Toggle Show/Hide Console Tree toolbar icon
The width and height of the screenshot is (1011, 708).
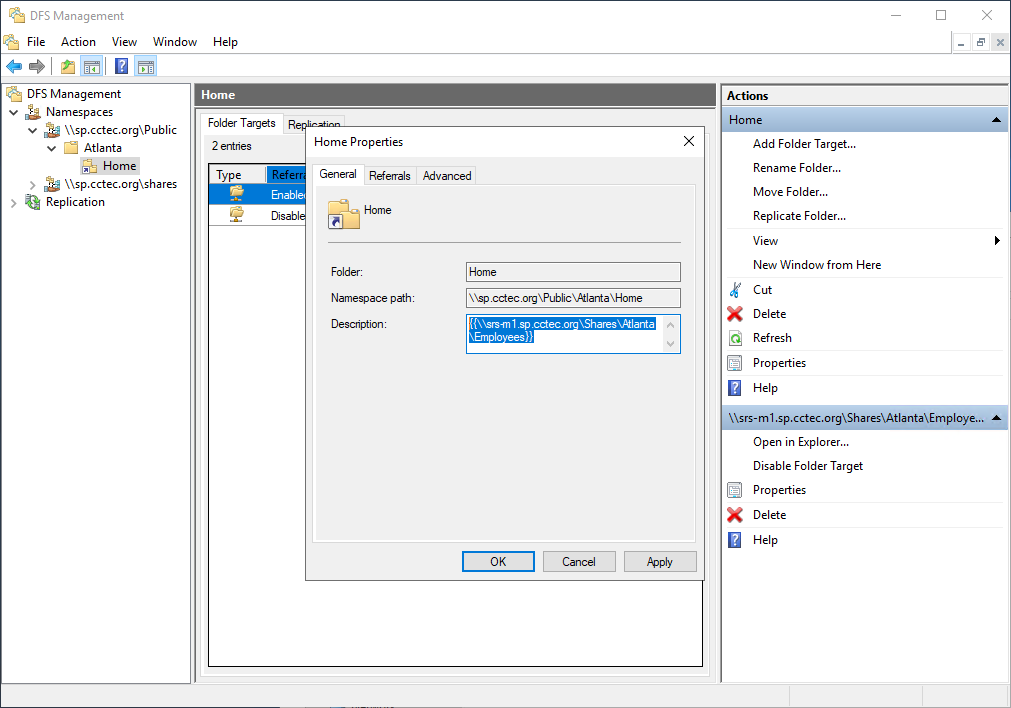coord(91,67)
